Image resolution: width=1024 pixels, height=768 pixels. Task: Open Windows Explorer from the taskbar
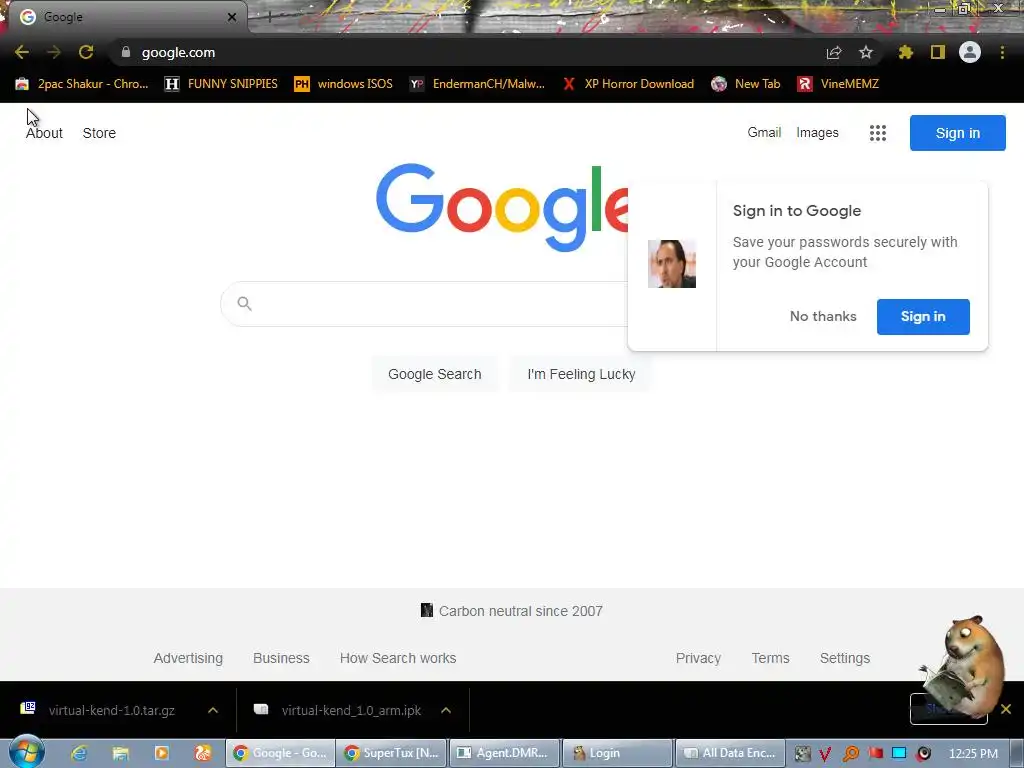pos(120,753)
